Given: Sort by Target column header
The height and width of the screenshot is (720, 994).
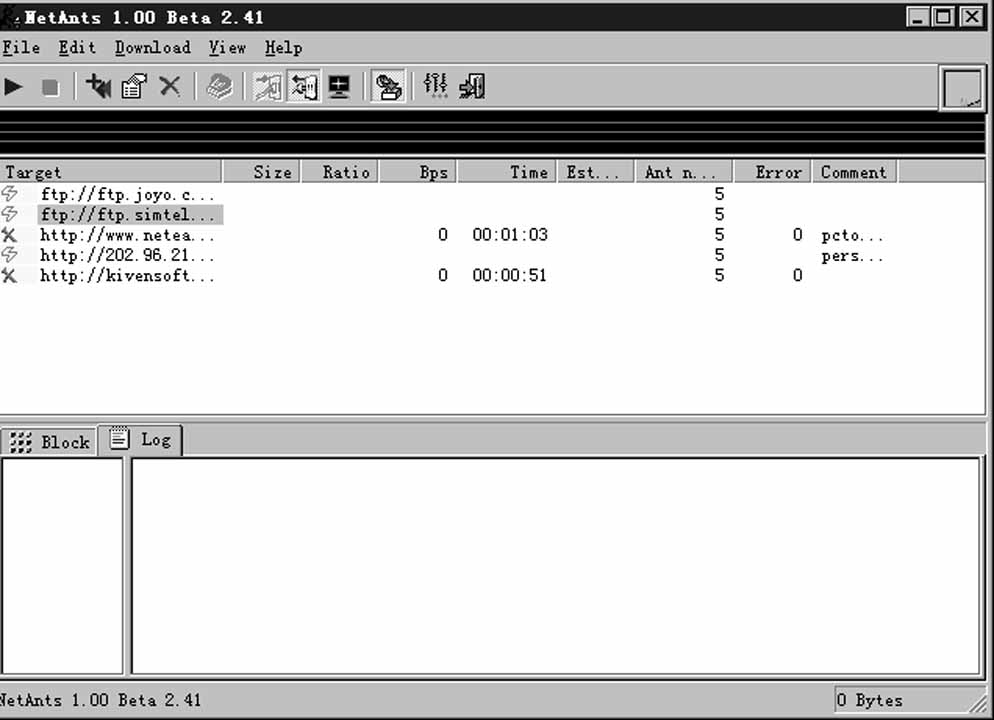Looking at the screenshot, I should (x=111, y=172).
